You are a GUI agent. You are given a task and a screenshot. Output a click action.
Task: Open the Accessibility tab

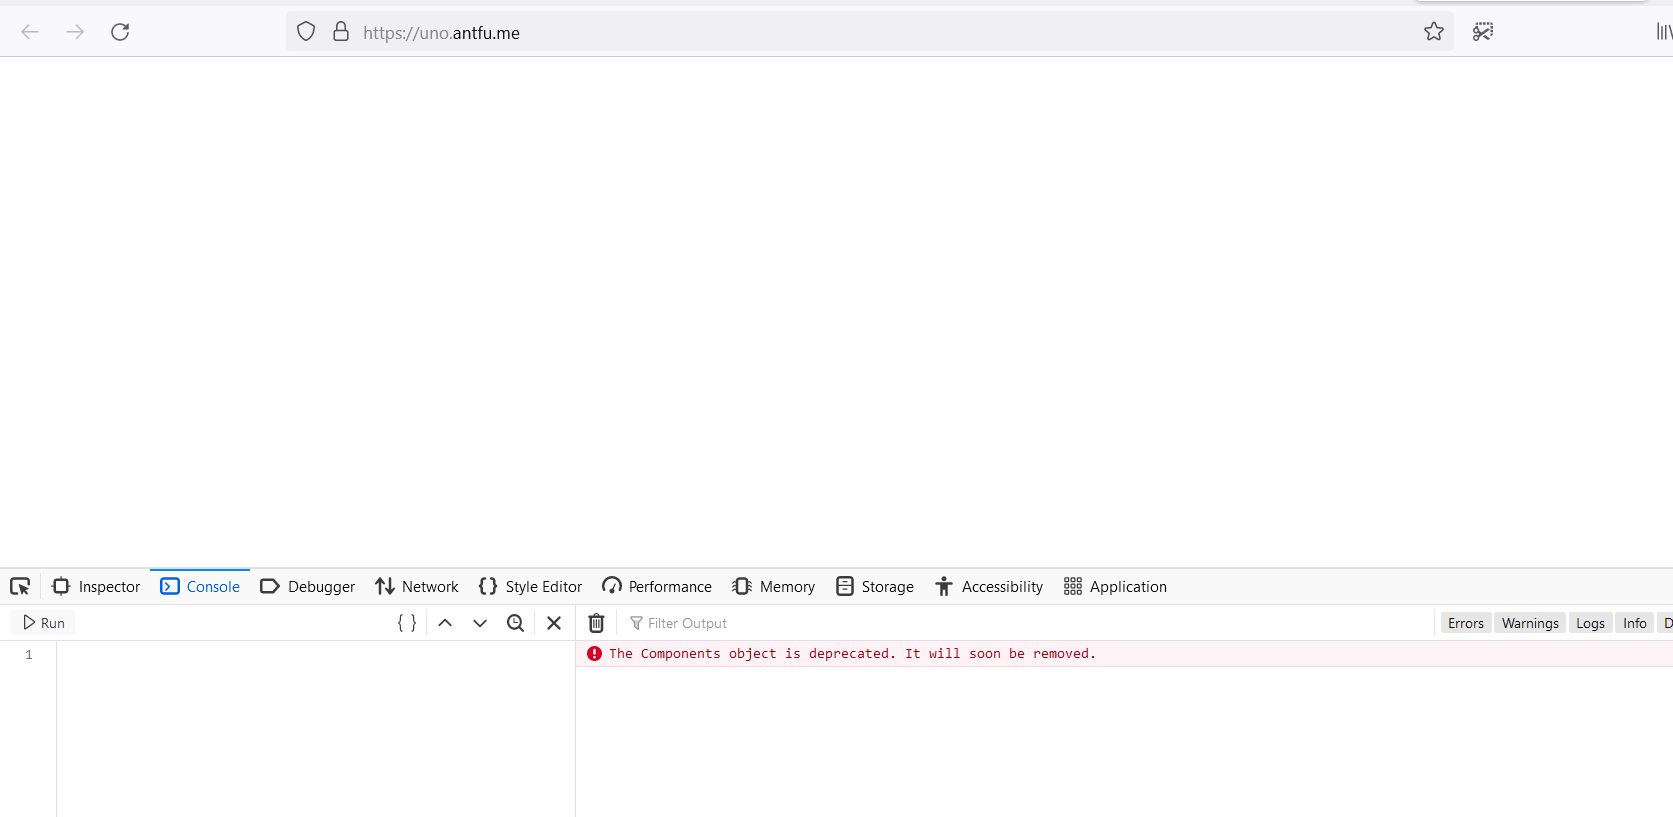pyautogui.click(x=989, y=586)
